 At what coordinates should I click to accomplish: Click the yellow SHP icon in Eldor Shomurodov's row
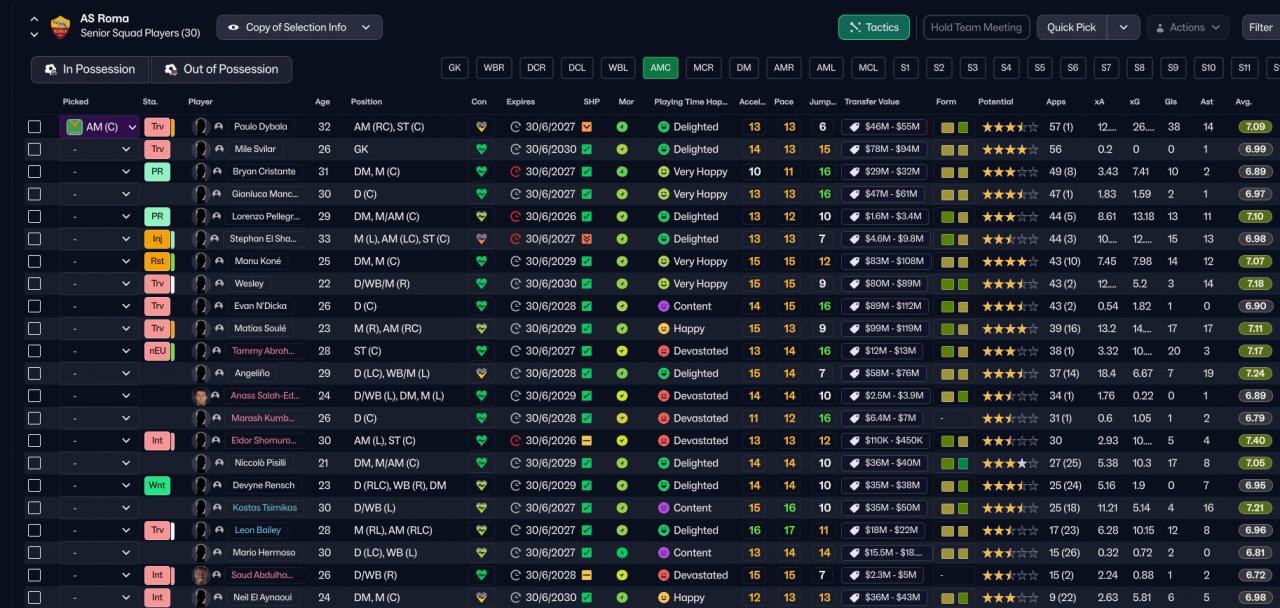tap(587, 440)
